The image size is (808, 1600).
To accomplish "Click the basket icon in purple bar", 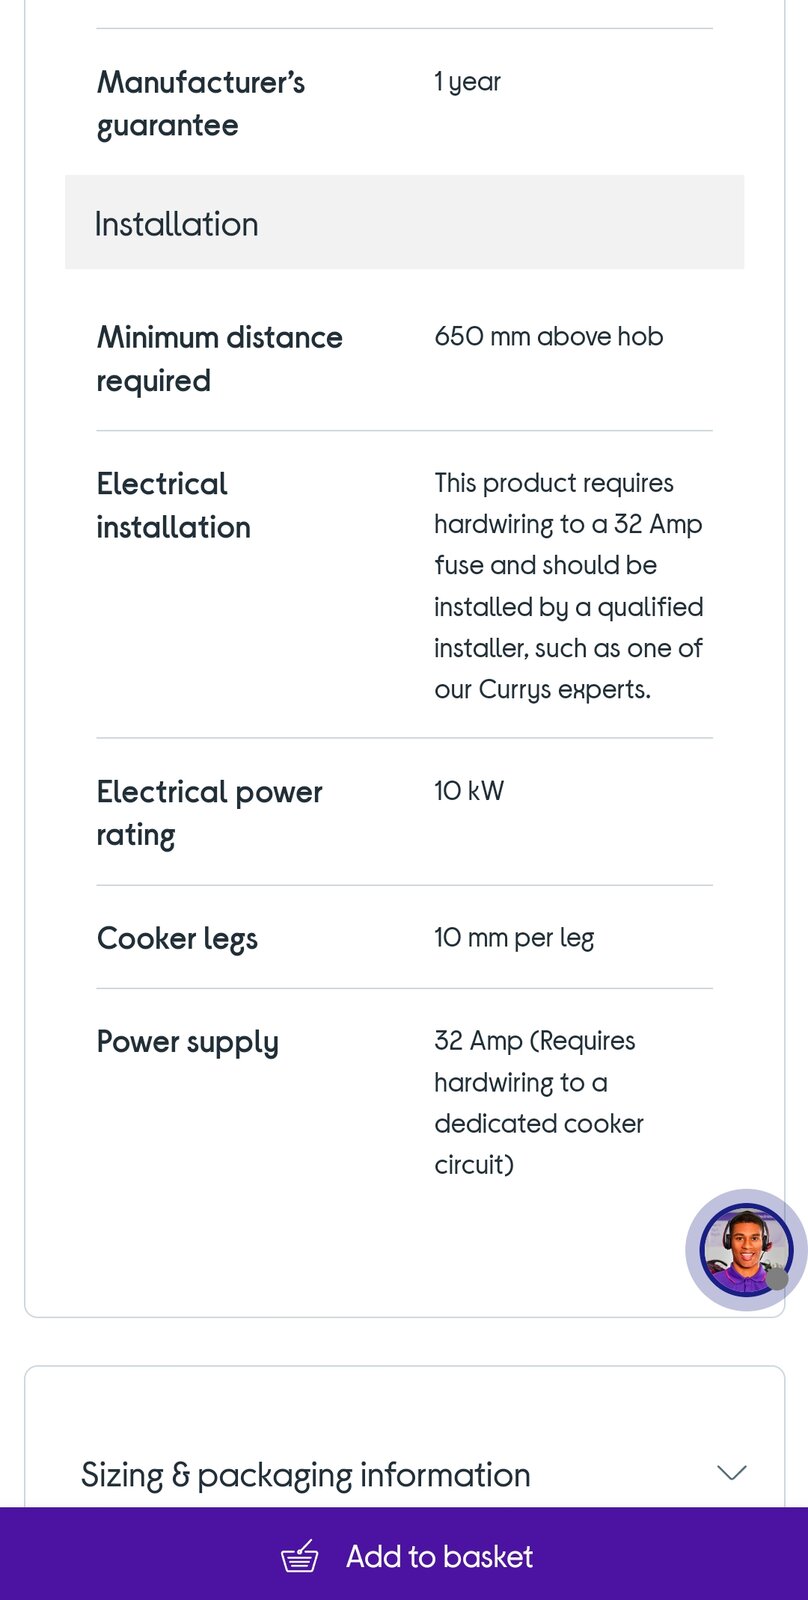I will point(299,1556).
